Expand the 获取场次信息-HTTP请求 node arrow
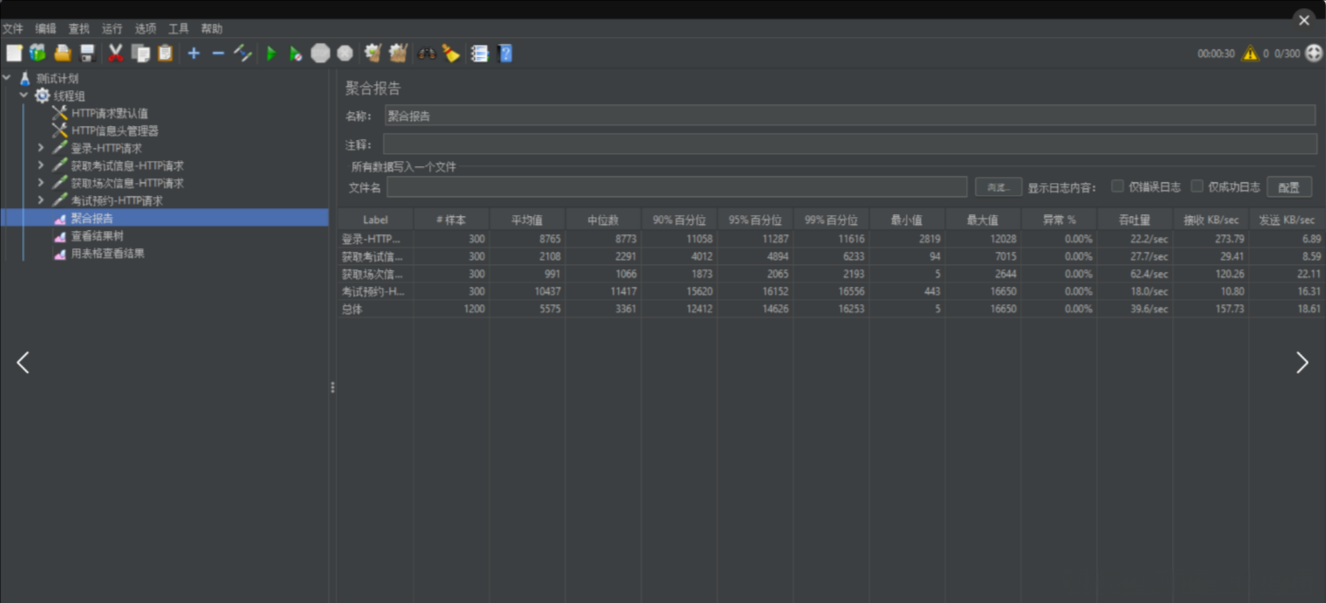The height and width of the screenshot is (603, 1326). [x=41, y=183]
